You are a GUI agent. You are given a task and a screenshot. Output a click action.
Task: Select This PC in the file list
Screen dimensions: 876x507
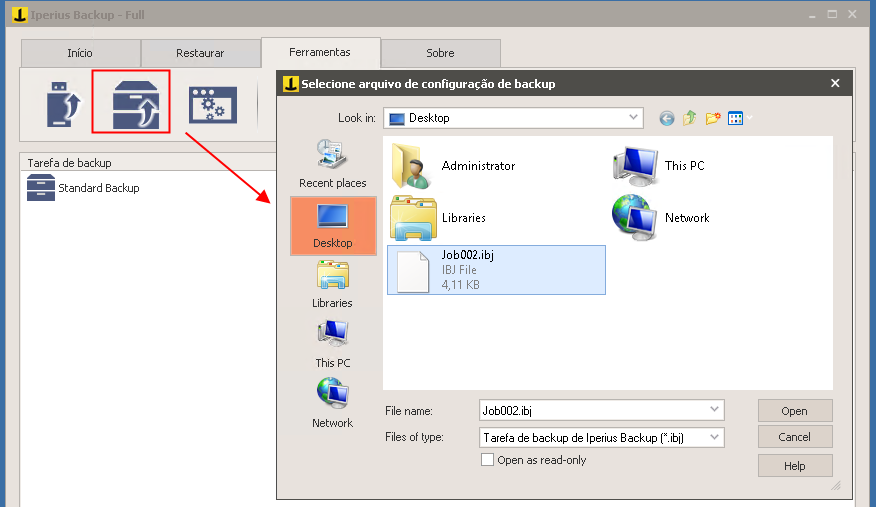pos(659,166)
